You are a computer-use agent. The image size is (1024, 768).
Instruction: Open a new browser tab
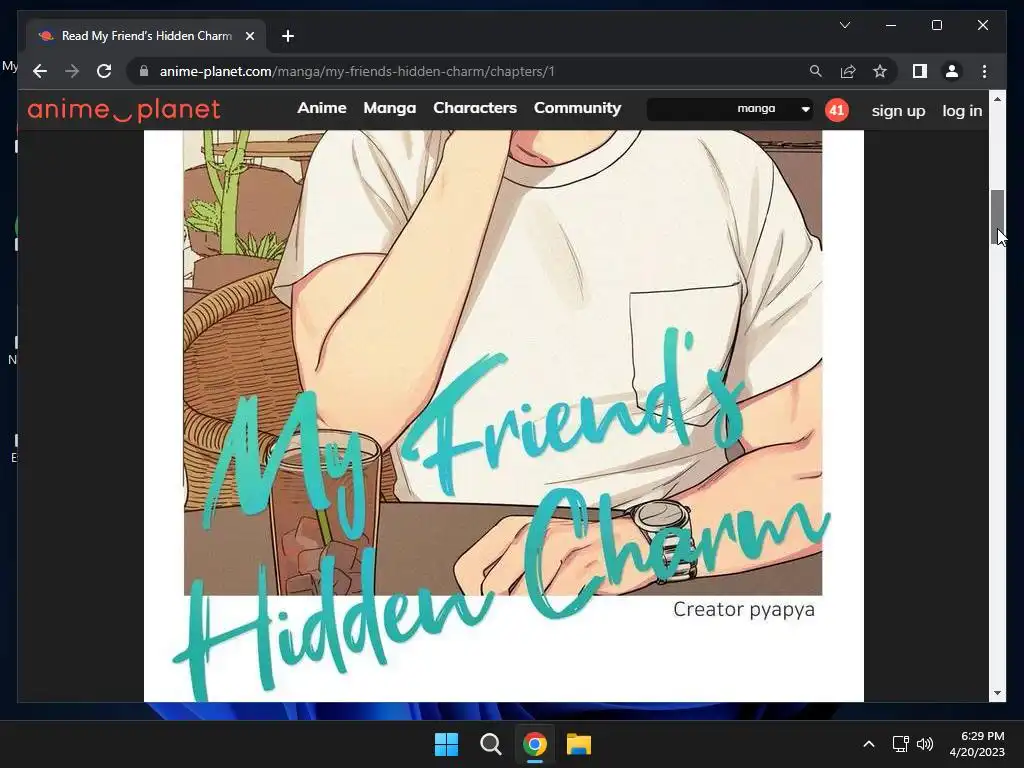click(288, 36)
